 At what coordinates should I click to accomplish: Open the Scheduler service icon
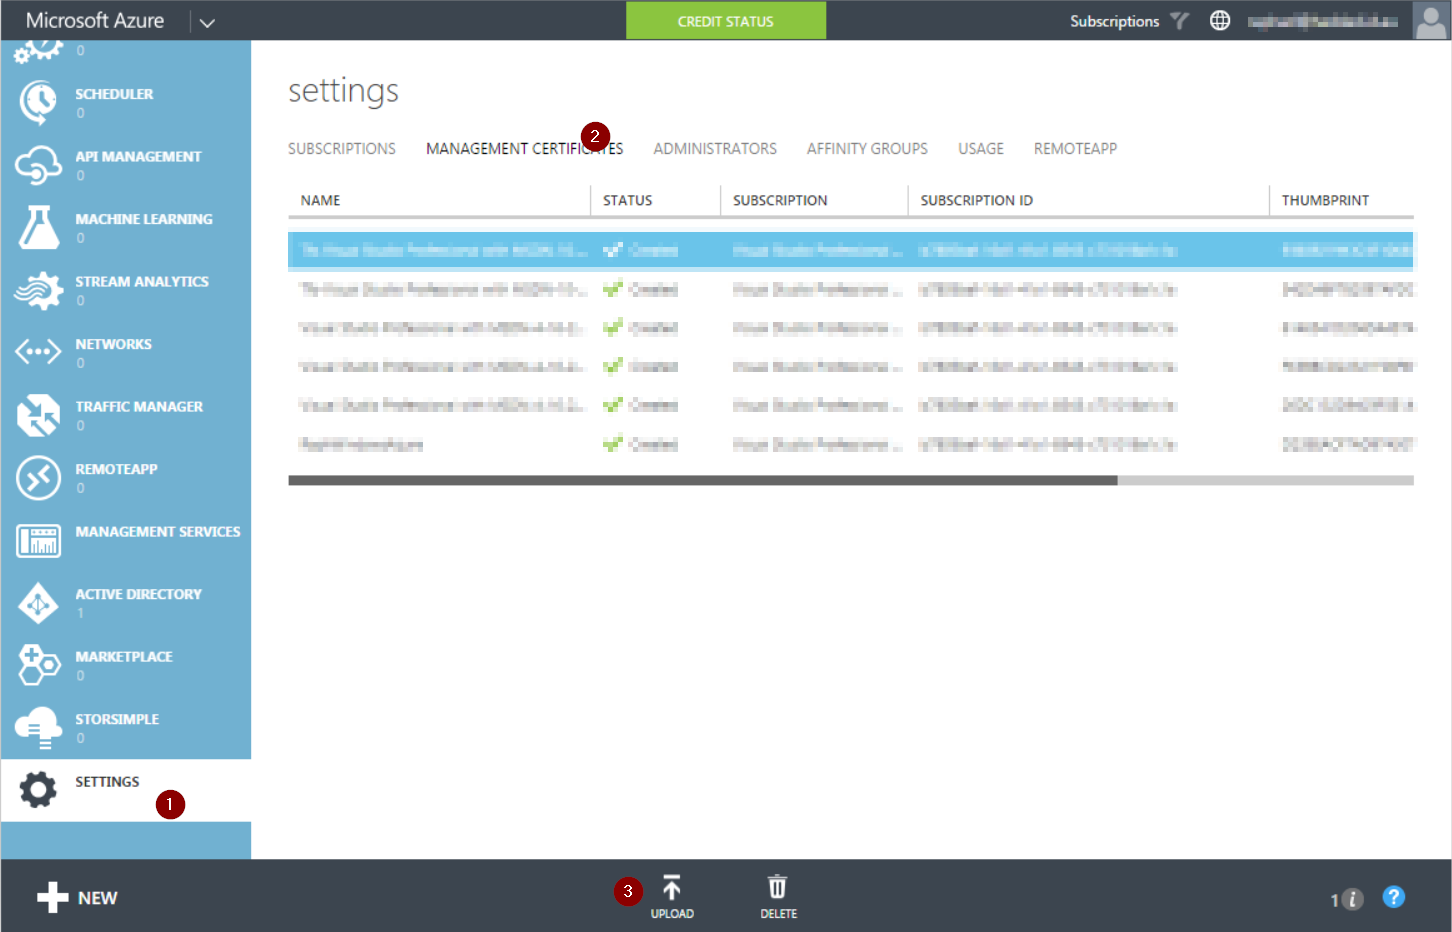click(x=38, y=102)
